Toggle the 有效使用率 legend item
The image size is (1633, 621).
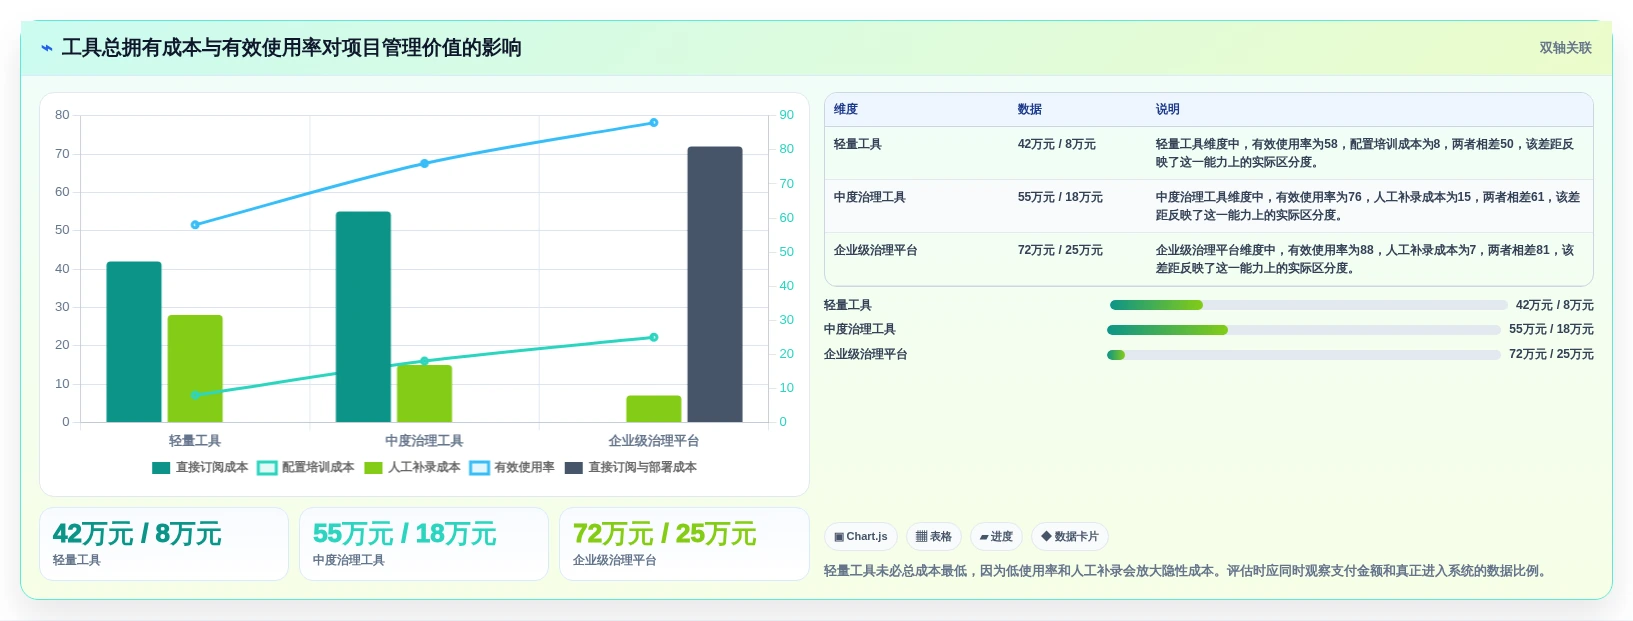512,467
